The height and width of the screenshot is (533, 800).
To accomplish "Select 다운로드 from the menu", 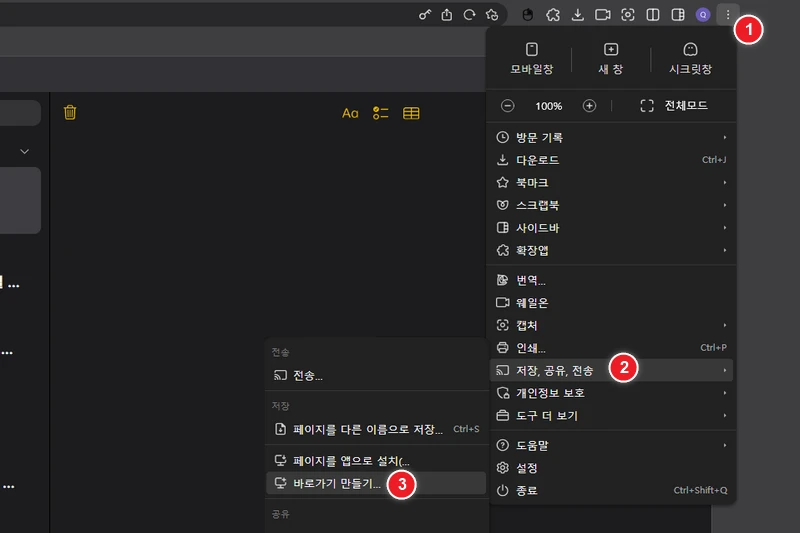I will [611, 160].
